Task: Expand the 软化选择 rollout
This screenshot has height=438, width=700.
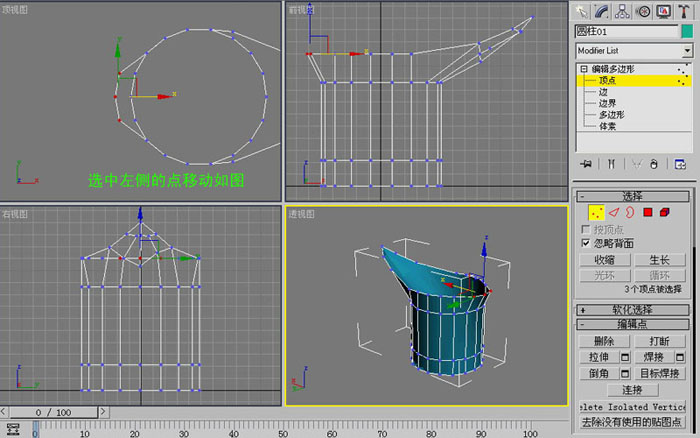Action: tap(633, 309)
